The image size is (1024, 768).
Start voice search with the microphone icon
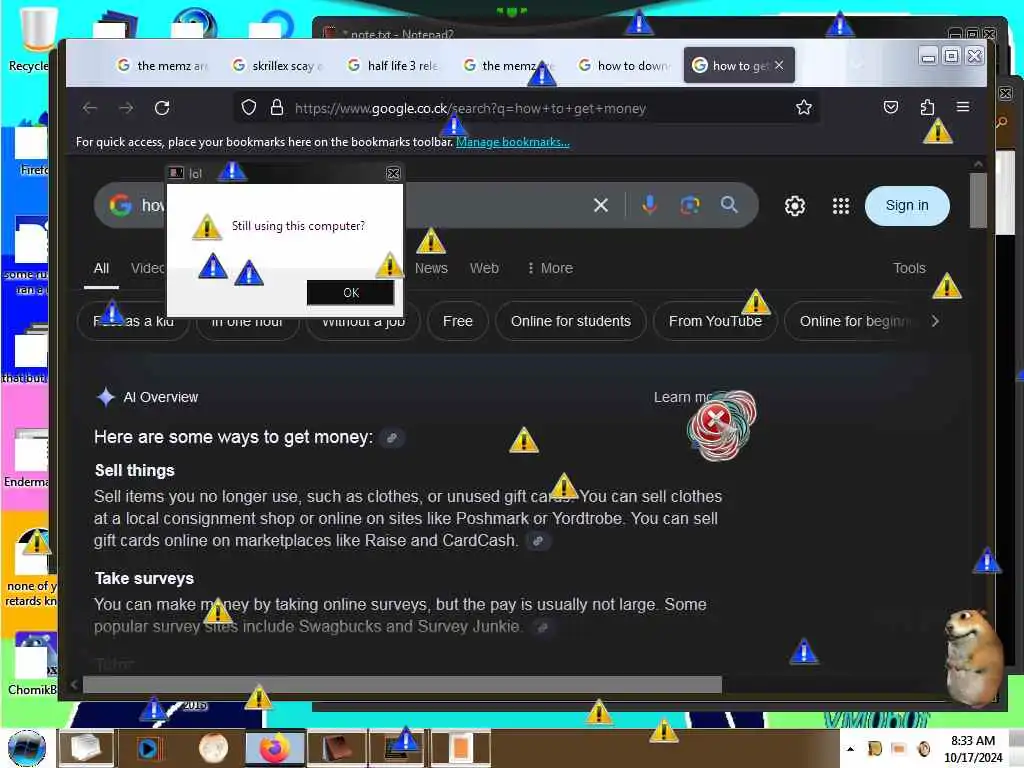[649, 205]
